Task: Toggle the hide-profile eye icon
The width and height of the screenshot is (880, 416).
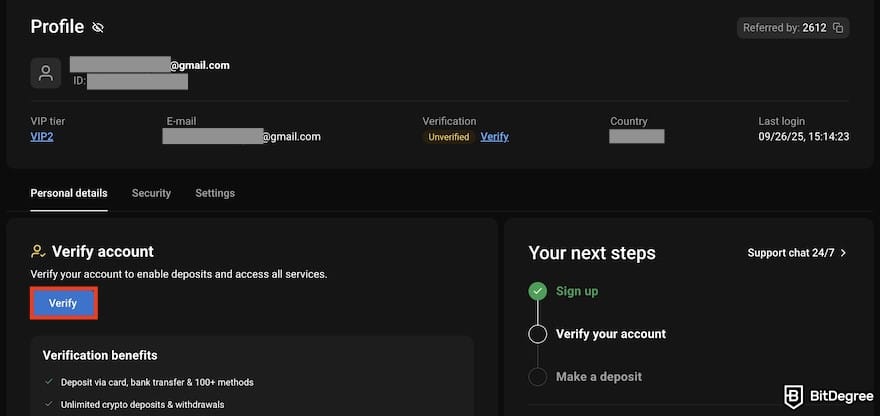Action: point(98,27)
